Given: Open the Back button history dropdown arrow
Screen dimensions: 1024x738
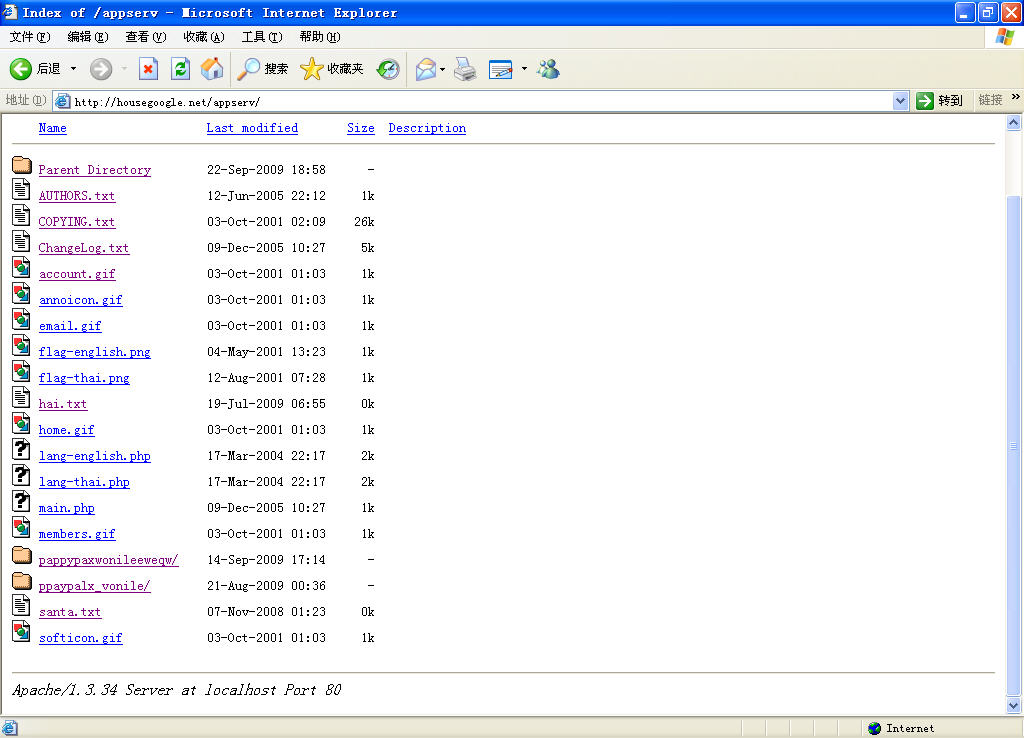Looking at the screenshot, I should (73, 69).
